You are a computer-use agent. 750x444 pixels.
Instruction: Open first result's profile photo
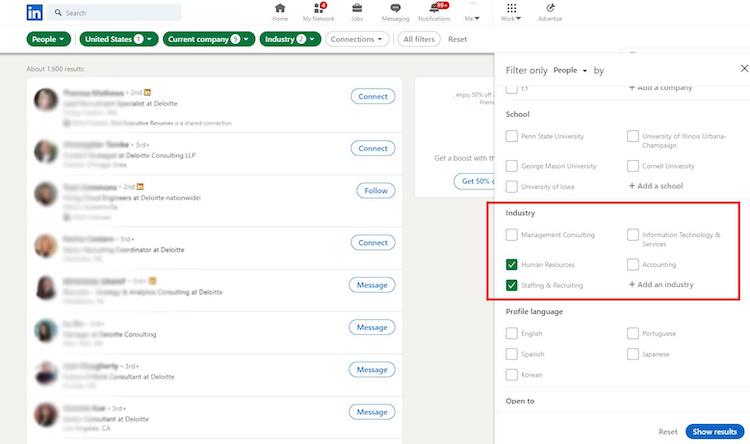pyautogui.click(x=46, y=100)
